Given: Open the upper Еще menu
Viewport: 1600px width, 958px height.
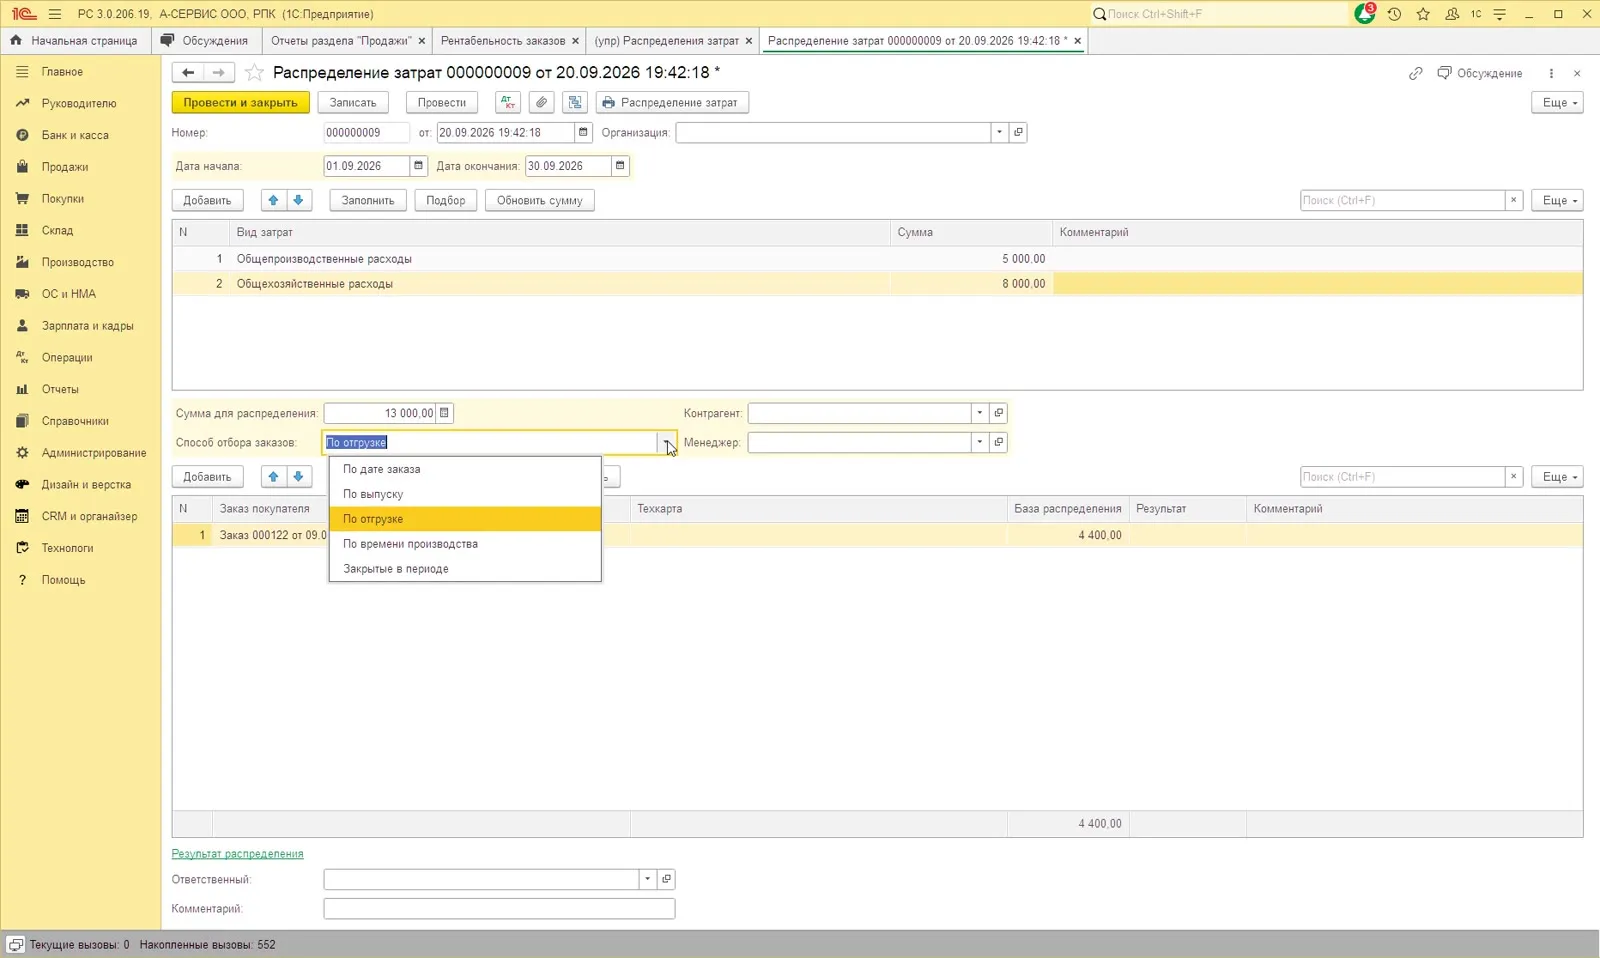Looking at the screenshot, I should 1557,102.
